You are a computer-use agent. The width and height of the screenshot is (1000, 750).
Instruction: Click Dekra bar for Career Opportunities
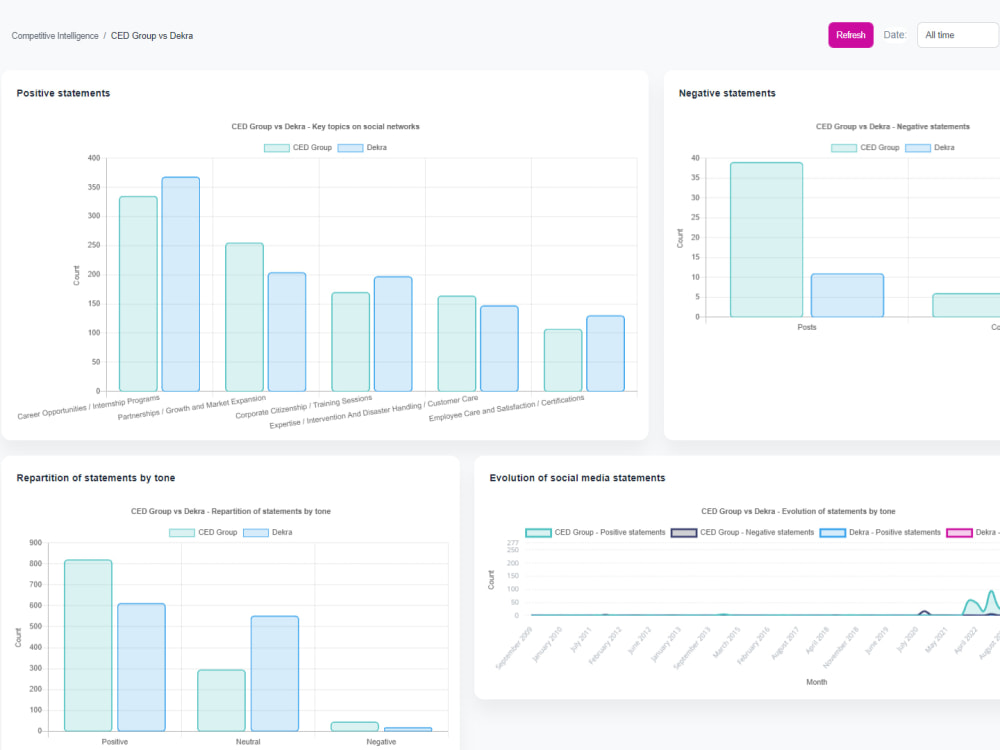pyautogui.click(x=180, y=284)
